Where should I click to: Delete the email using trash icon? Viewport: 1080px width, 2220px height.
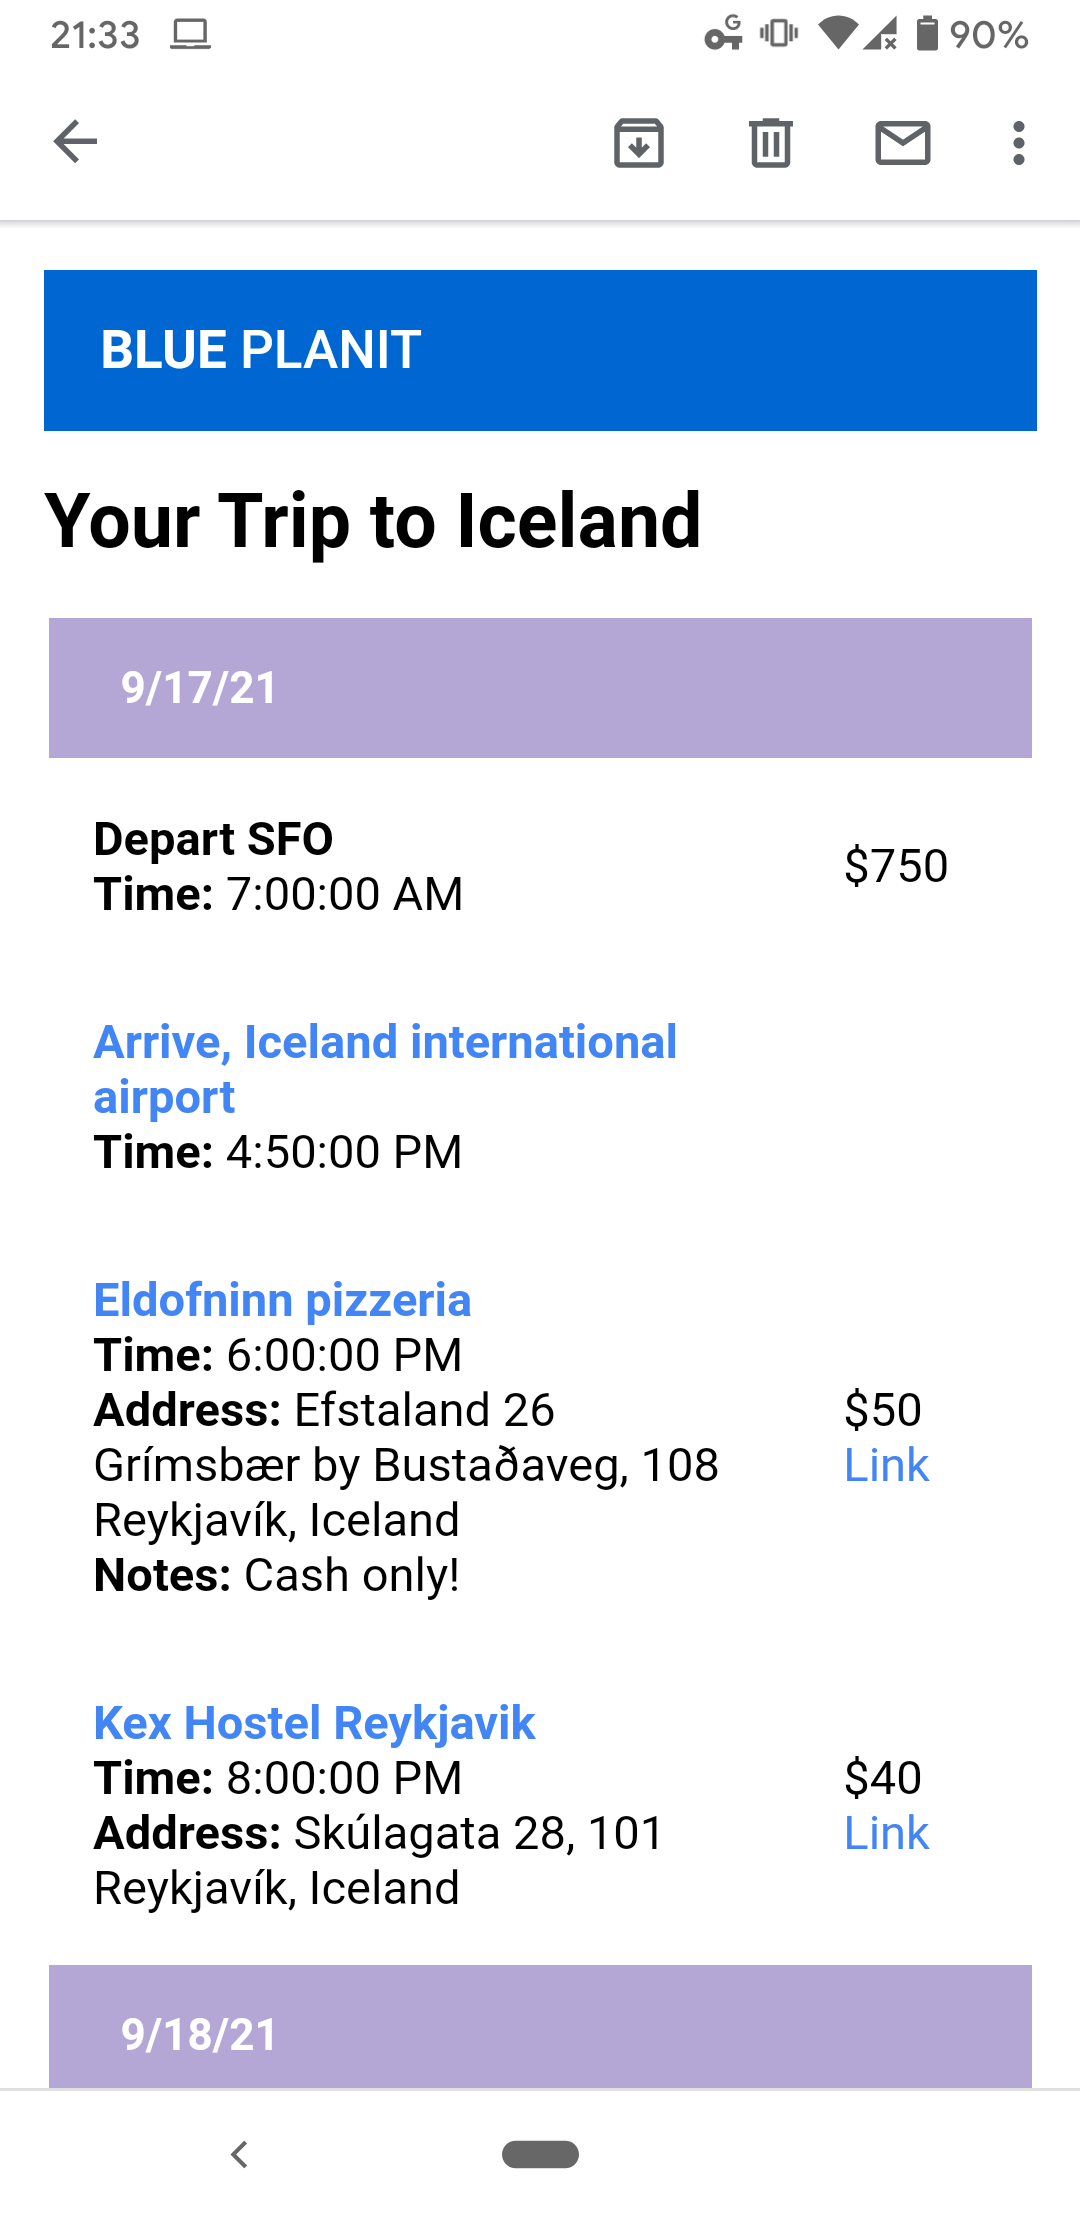(x=770, y=142)
